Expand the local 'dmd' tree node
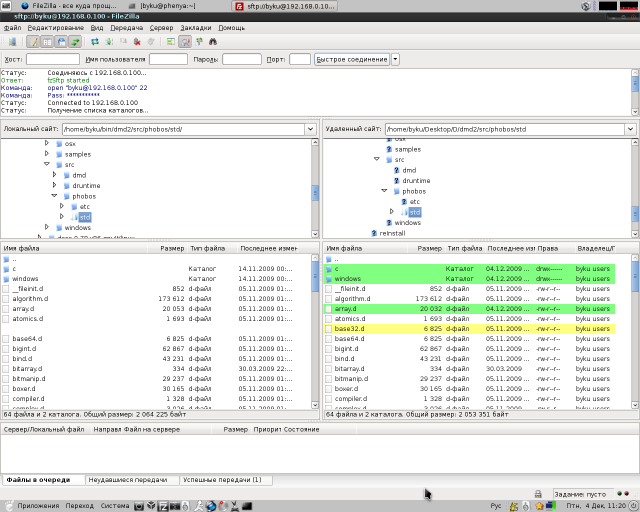The image size is (640, 512). [54, 175]
